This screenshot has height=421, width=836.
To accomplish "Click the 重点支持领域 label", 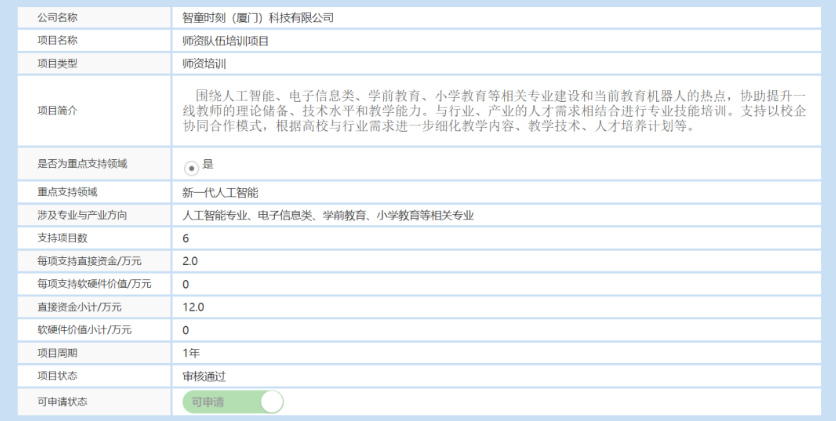I will (x=67, y=192).
